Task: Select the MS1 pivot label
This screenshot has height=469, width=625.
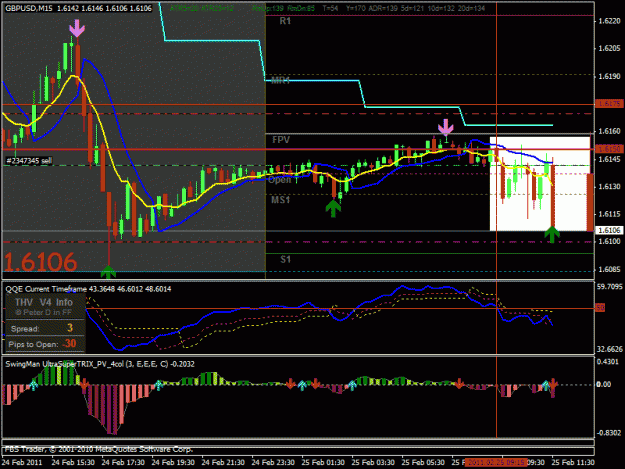Action: pyautogui.click(x=281, y=200)
